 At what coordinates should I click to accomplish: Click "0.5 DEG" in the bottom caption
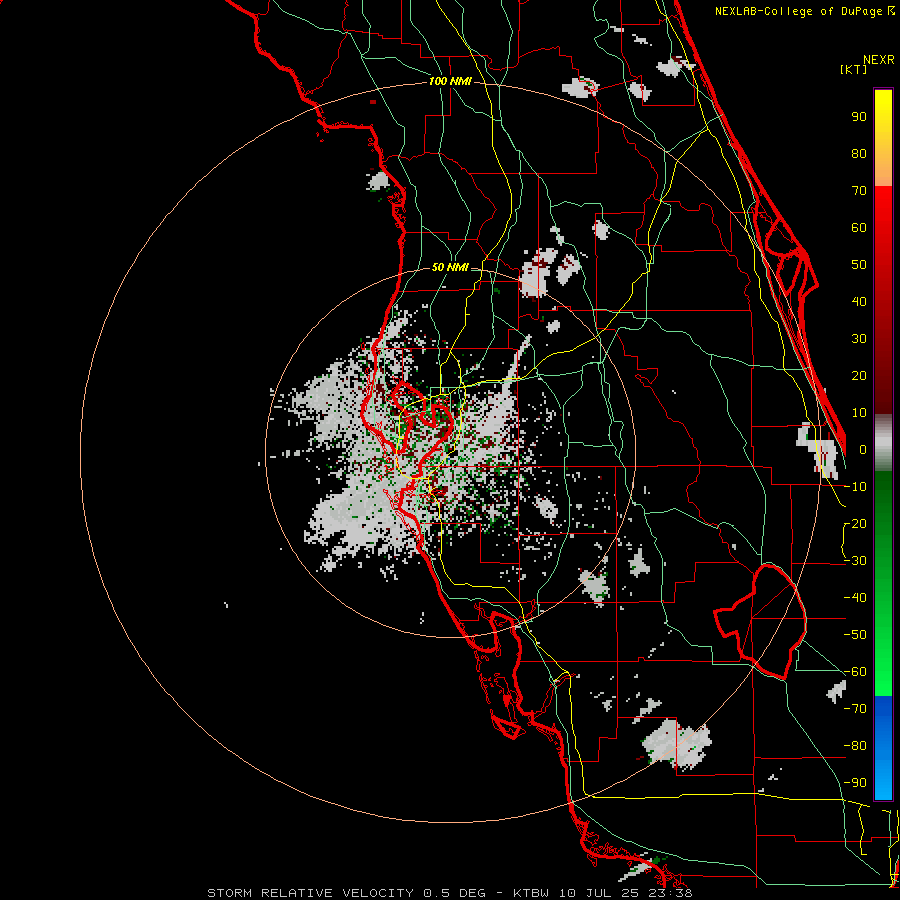(454, 893)
